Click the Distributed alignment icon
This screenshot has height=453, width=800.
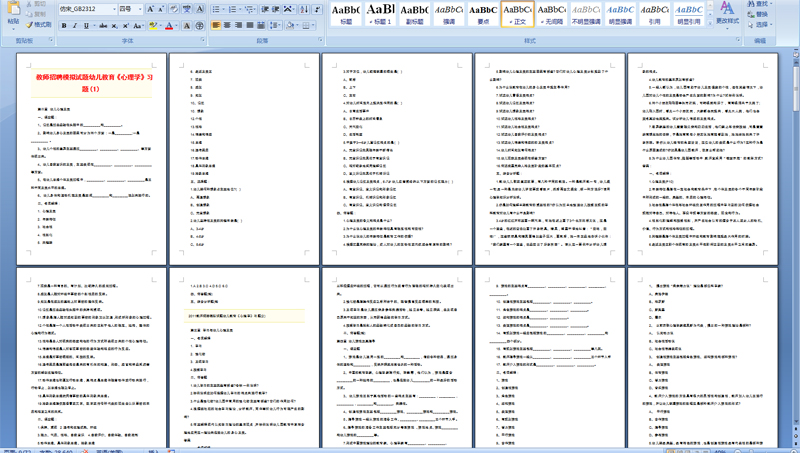(261, 25)
